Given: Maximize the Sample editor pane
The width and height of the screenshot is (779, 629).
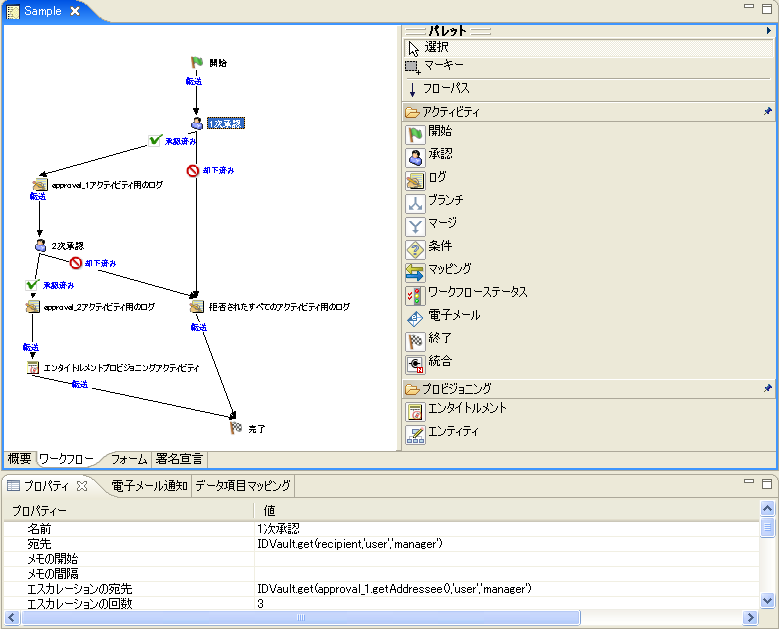Looking at the screenshot, I should [767, 9].
